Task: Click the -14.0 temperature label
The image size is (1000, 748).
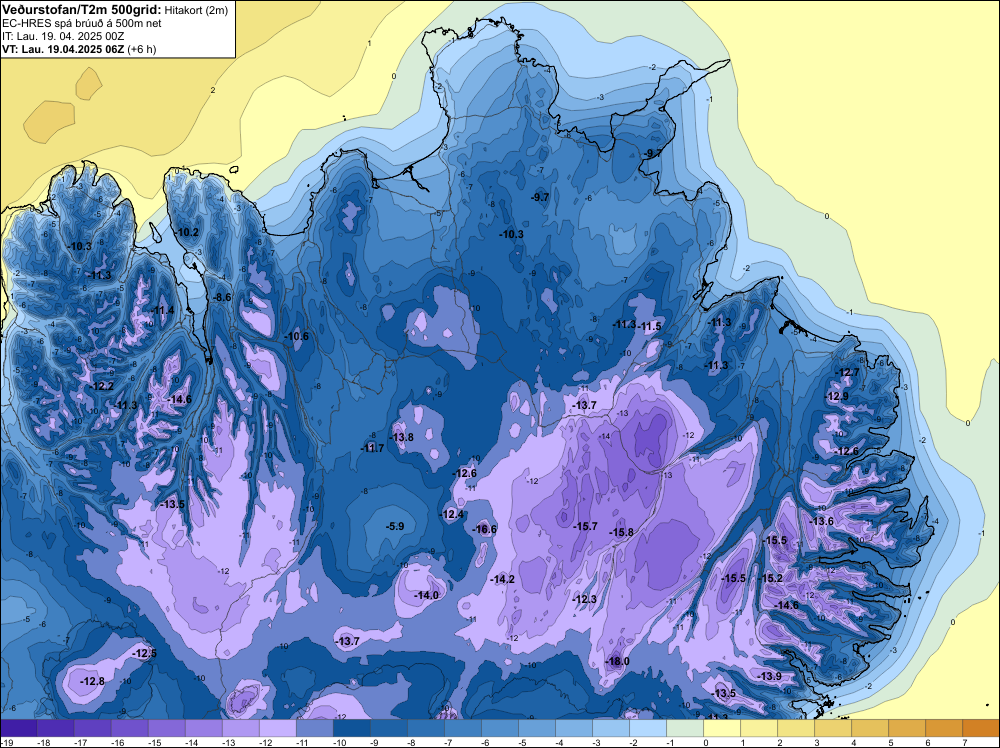Action: point(426,595)
